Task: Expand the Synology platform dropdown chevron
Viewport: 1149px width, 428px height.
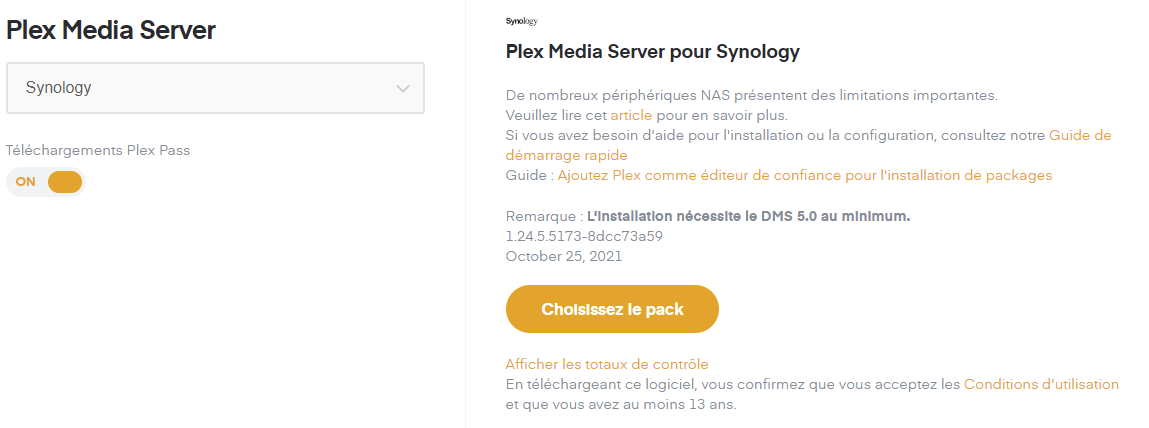Action: [402, 89]
